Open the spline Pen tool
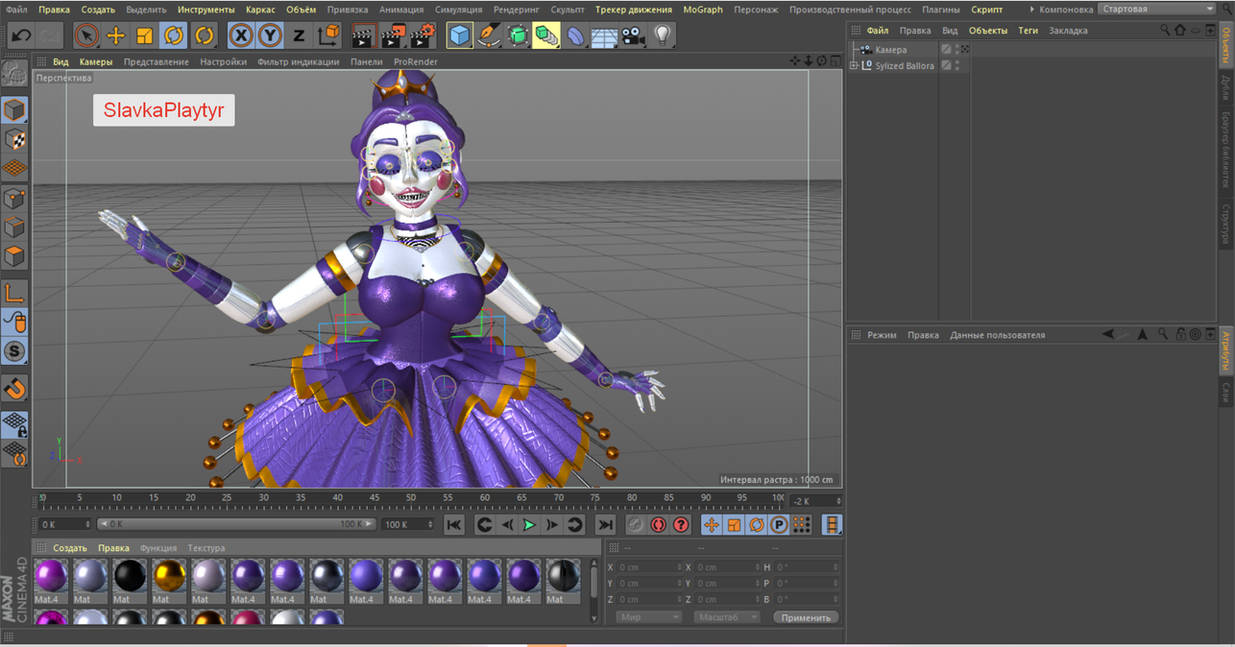 [x=489, y=35]
